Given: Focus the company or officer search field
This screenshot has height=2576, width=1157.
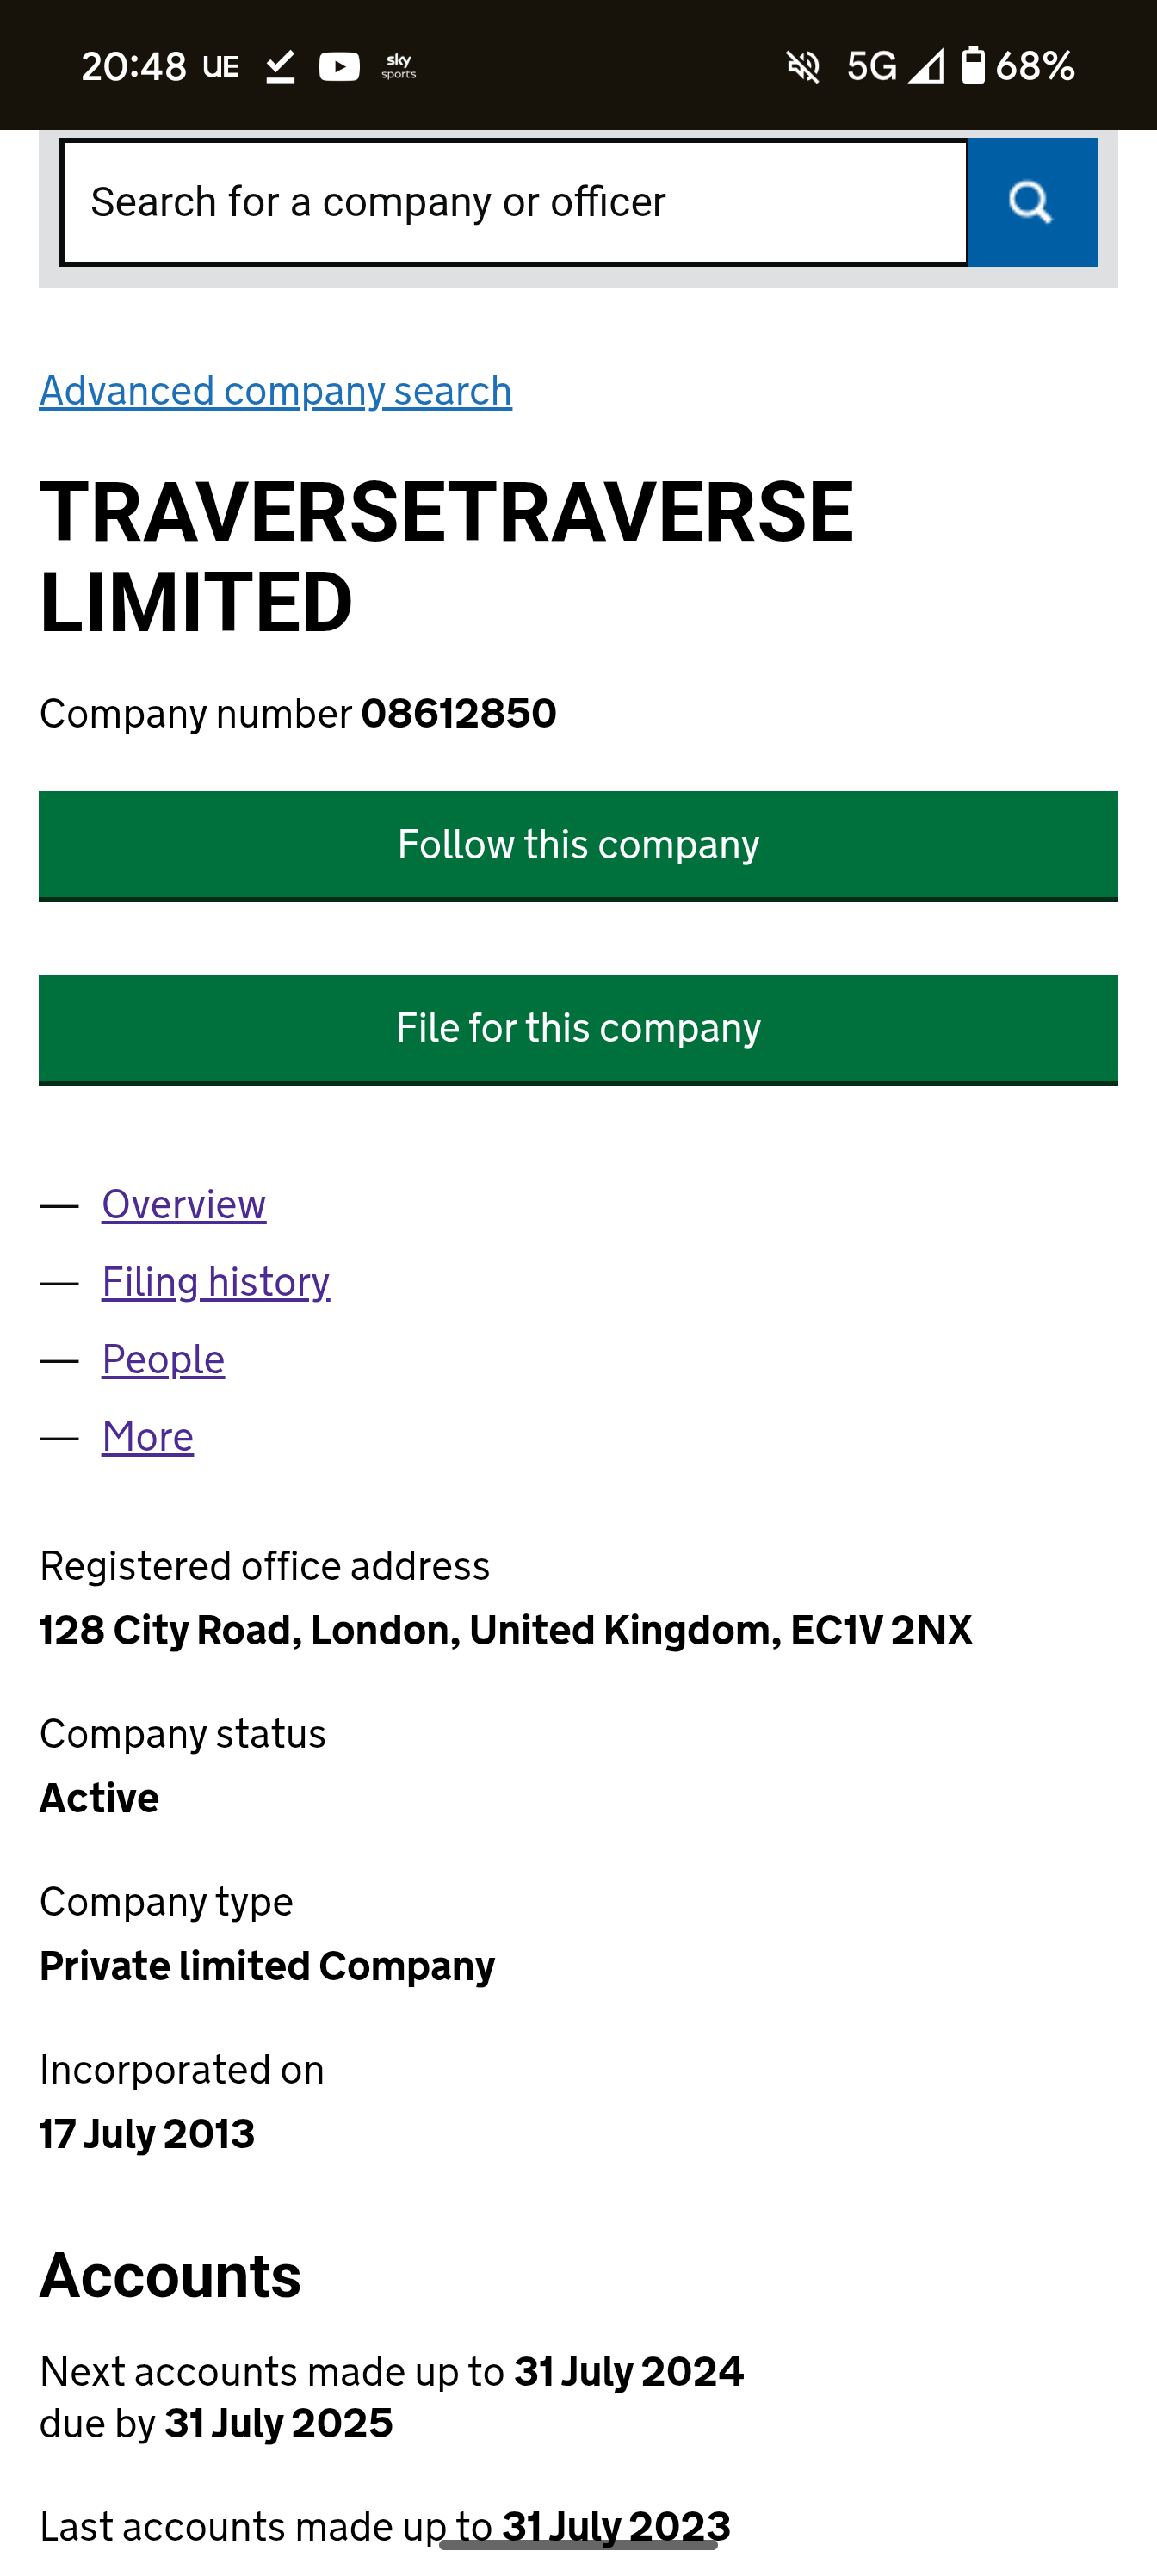Looking at the screenshot, I should pyautogui.click(x=514, y=203).
